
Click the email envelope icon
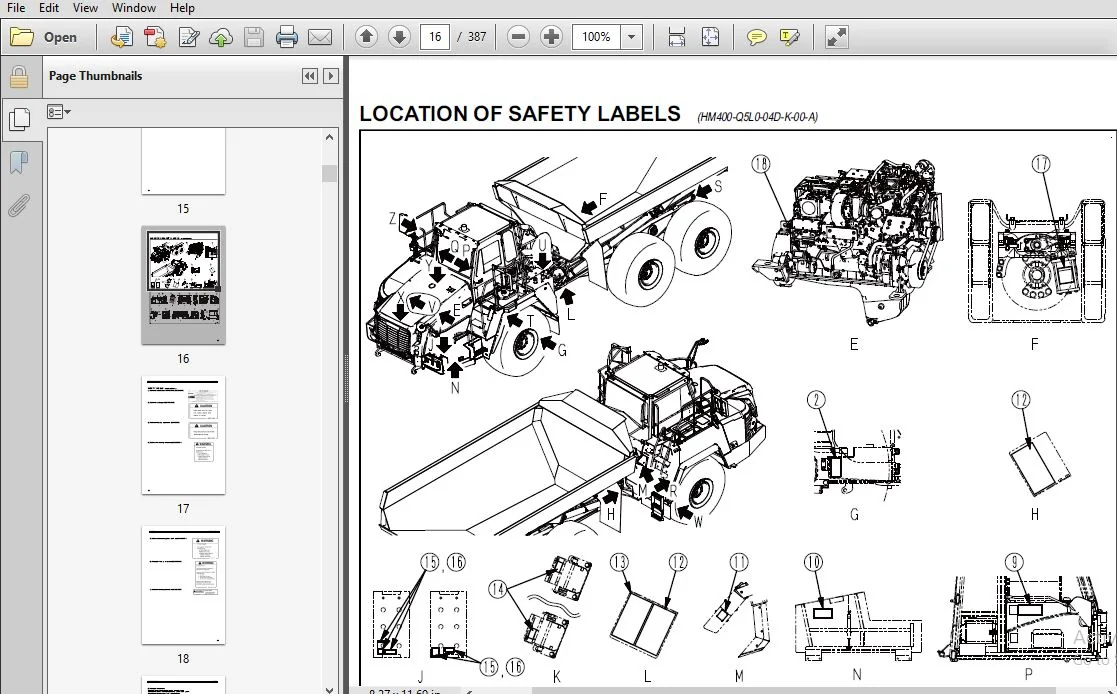click(320, 37)
